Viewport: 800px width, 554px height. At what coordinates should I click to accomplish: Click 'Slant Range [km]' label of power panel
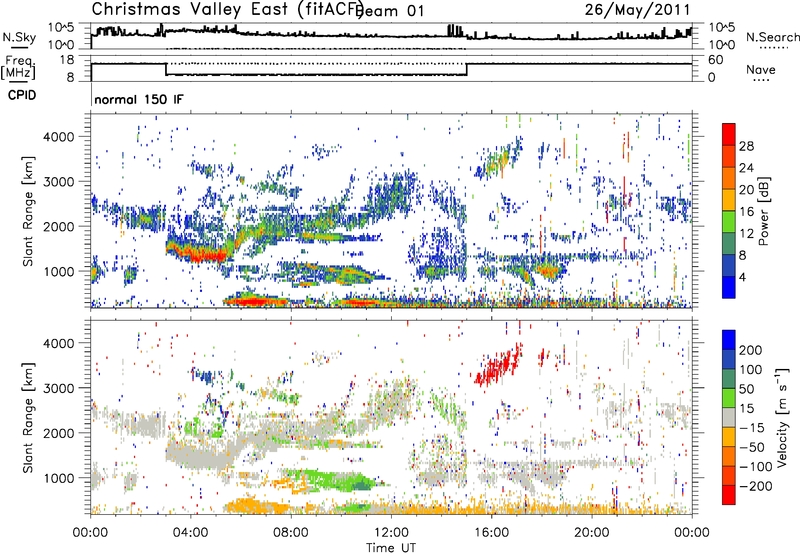click(x=28, y=211)
